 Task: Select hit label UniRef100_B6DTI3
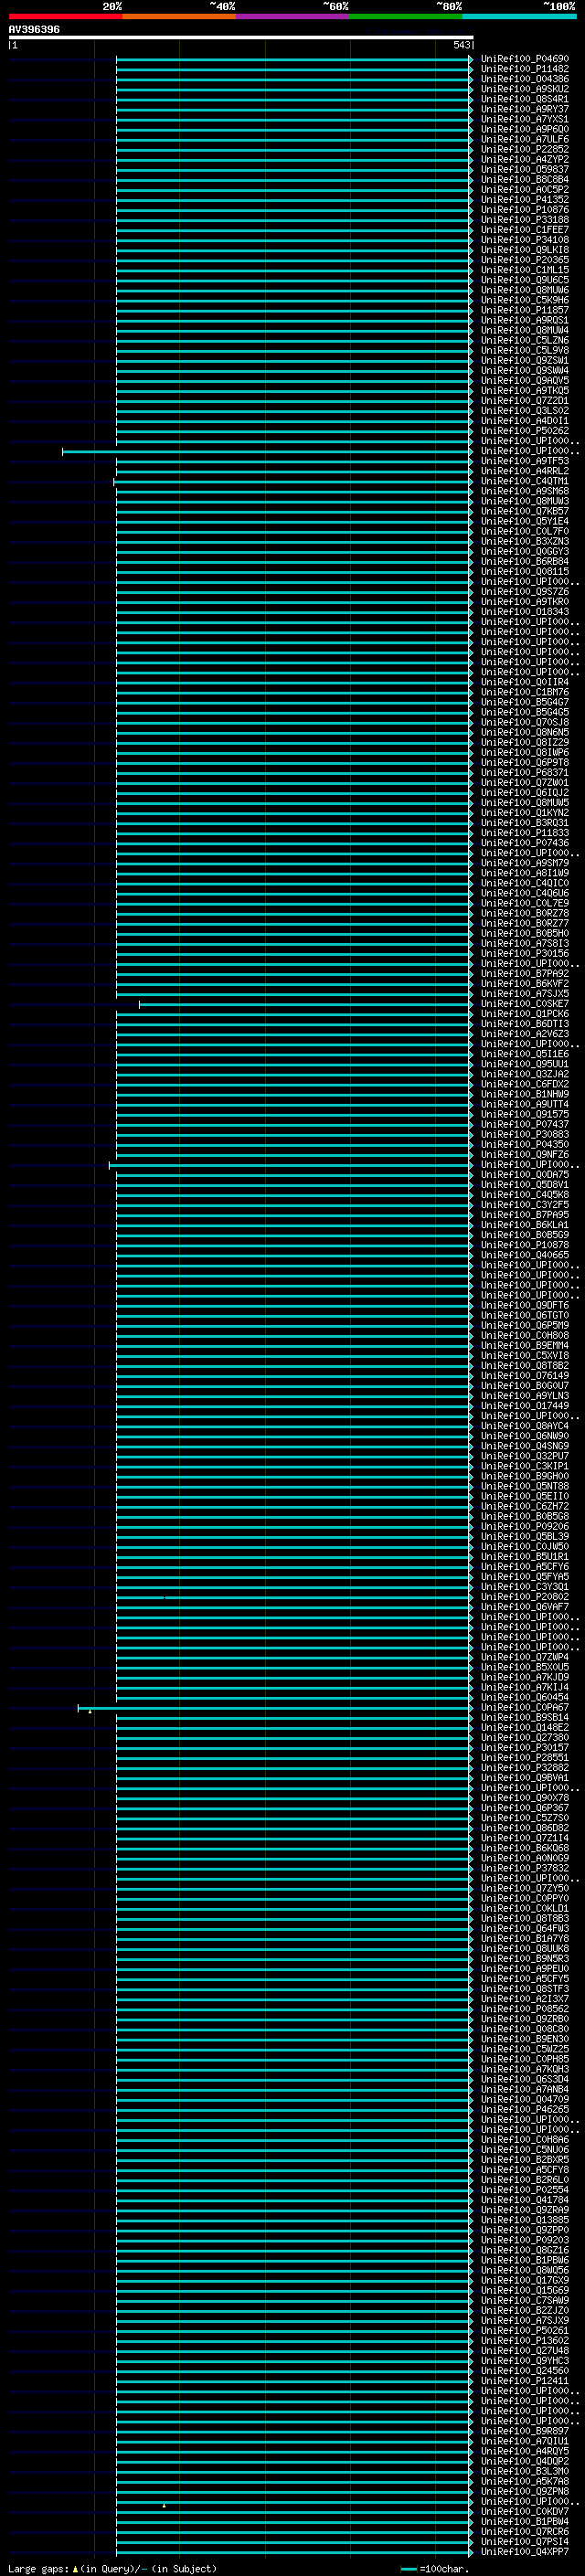[525, 1024]
